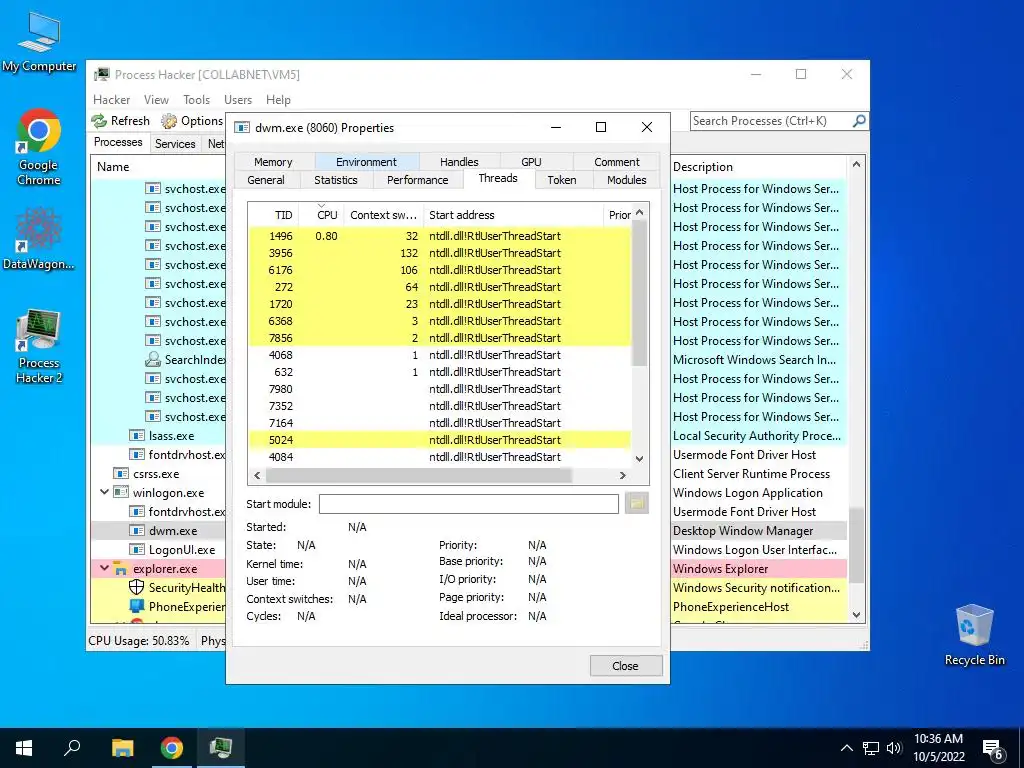Open the DataWagon desktop shortcut
This screenshot has width=1024, height=768.
coord(39,238)
